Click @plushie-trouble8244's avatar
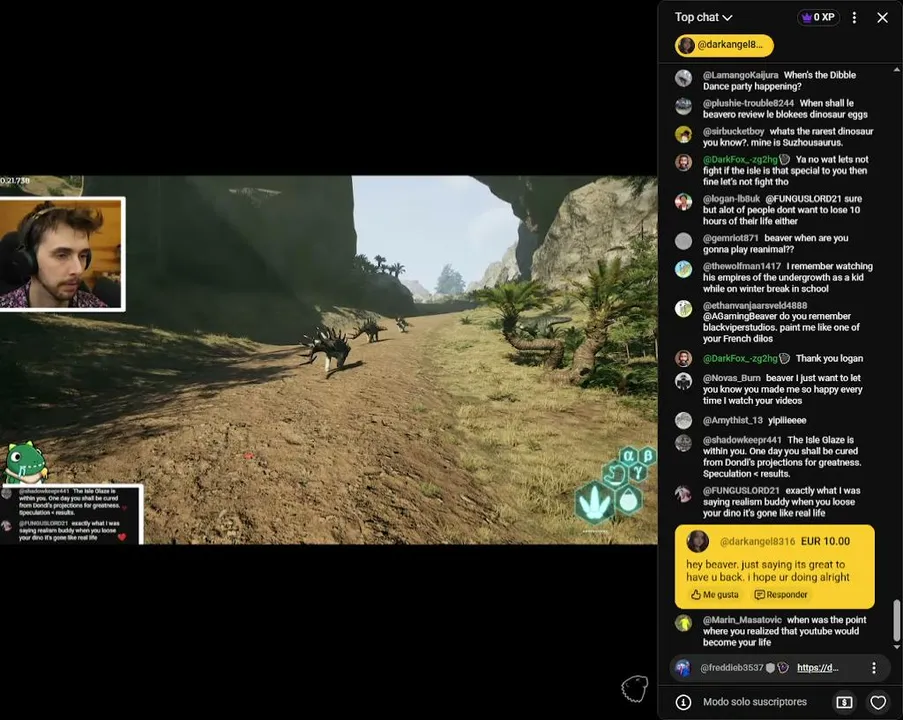 click(x=684, y=106)
